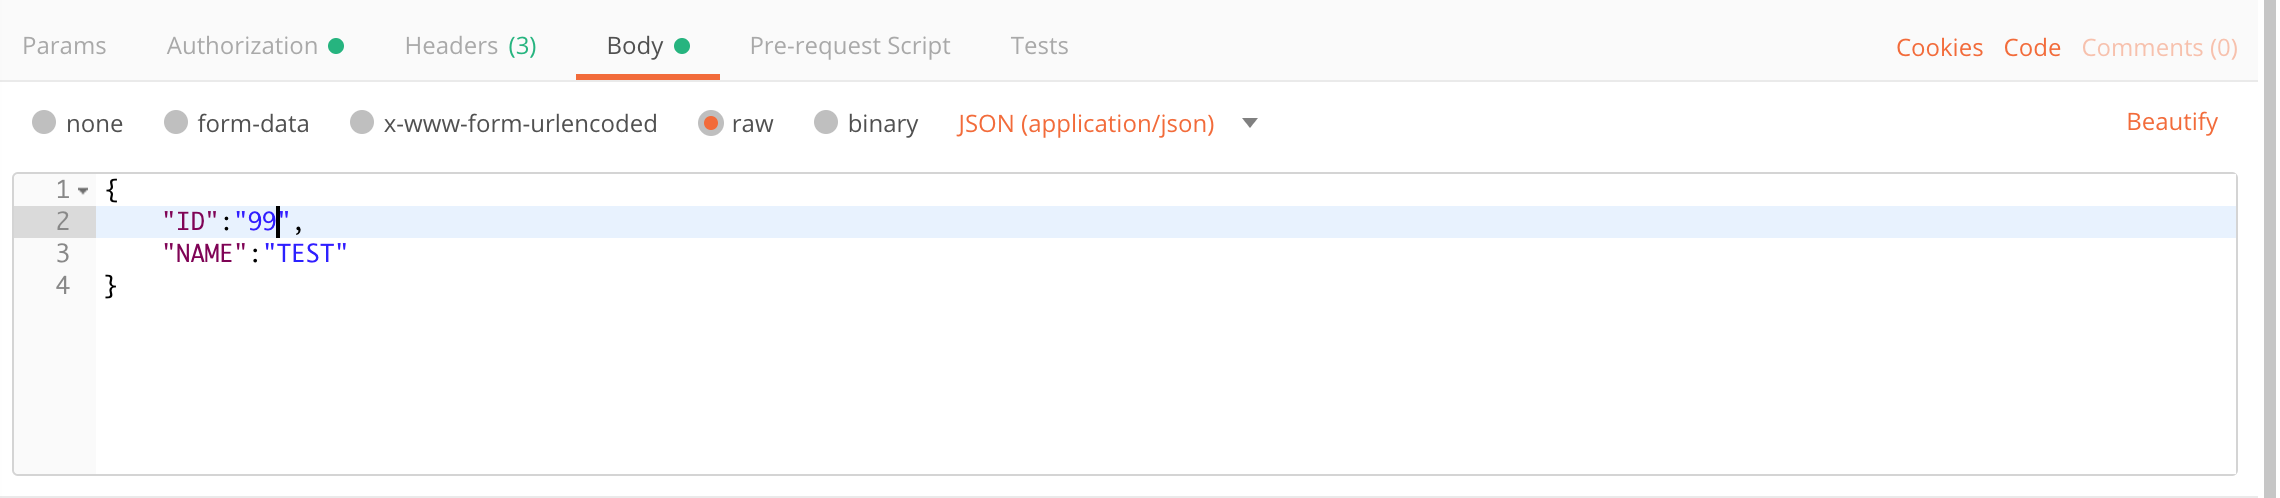The height and width of the screenshot is (498, 2280).
Task: Click the content type dropdown arrow
Action: tap(1249, 123)
